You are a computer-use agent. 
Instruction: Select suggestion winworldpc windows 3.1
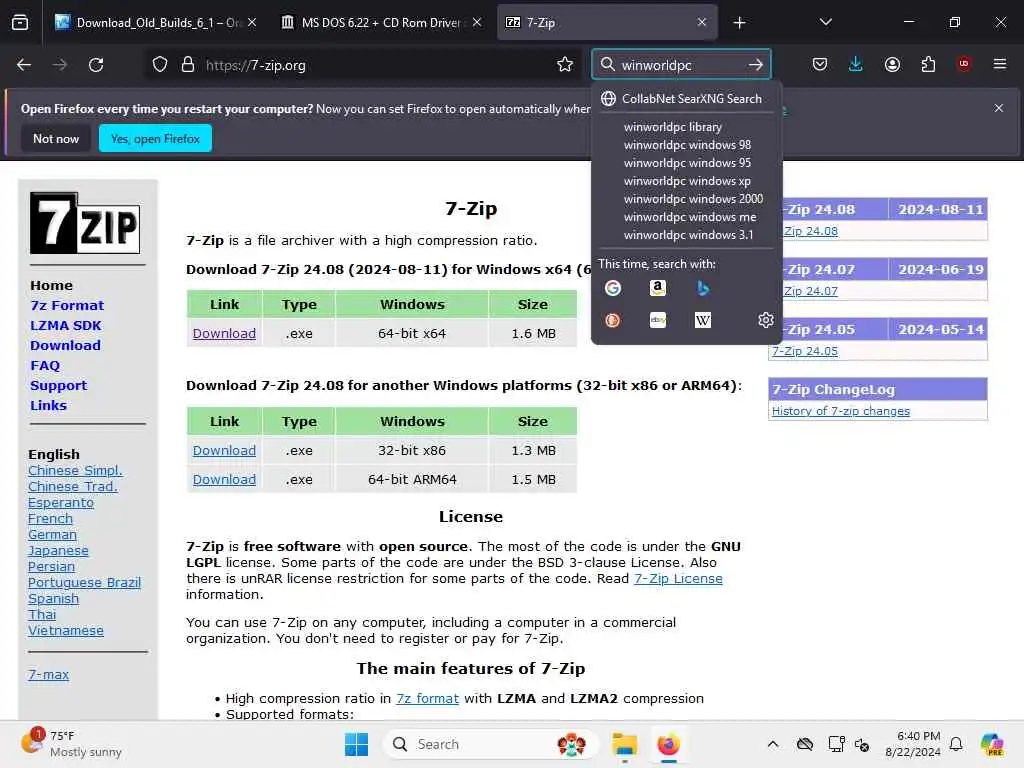688,234
